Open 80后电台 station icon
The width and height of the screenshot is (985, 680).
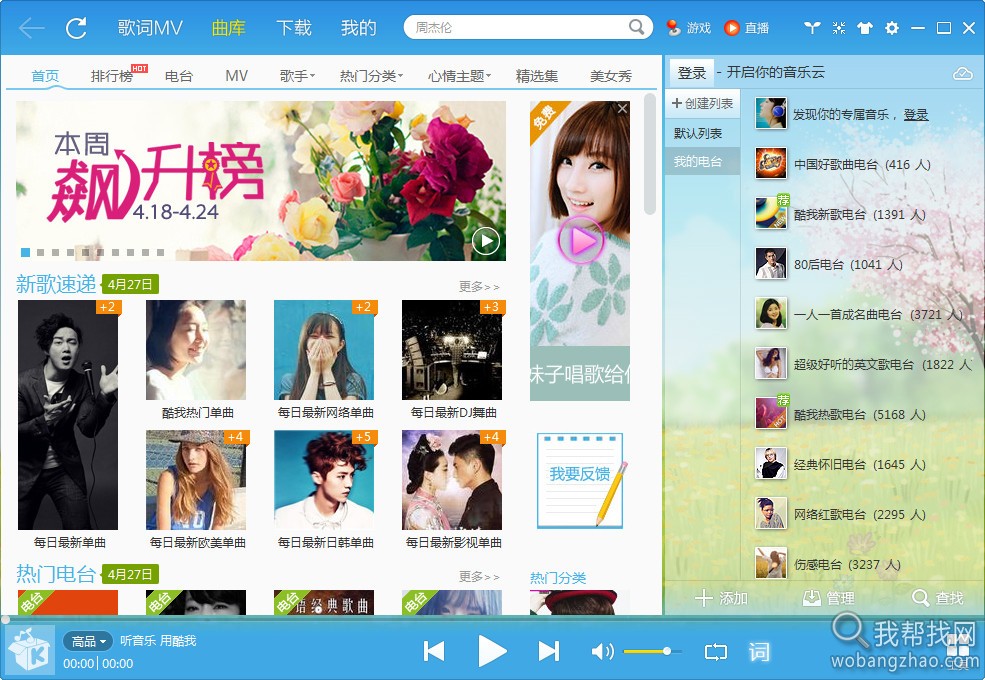tap(771, 263)
